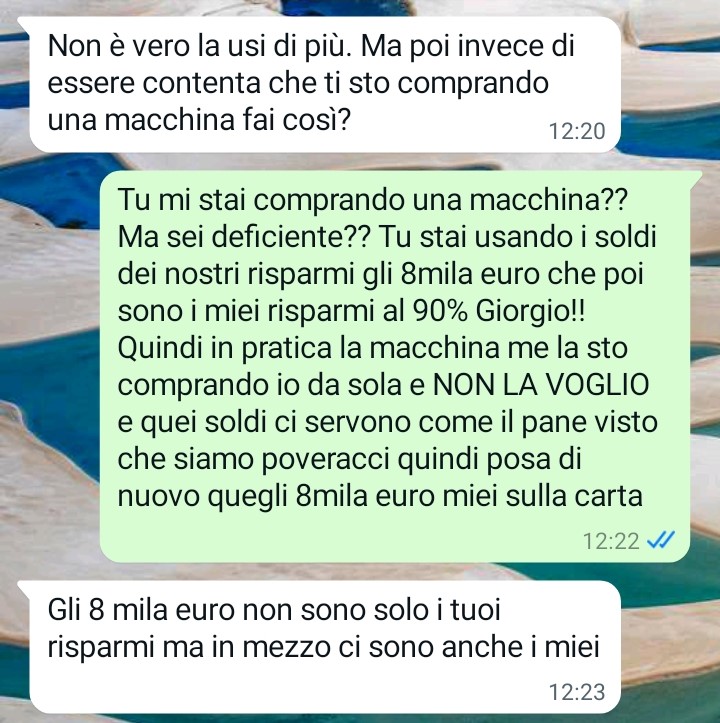Select the received message starting 'Non è vero'
Viewport: 720px width, 723px height.
(319, 84)
